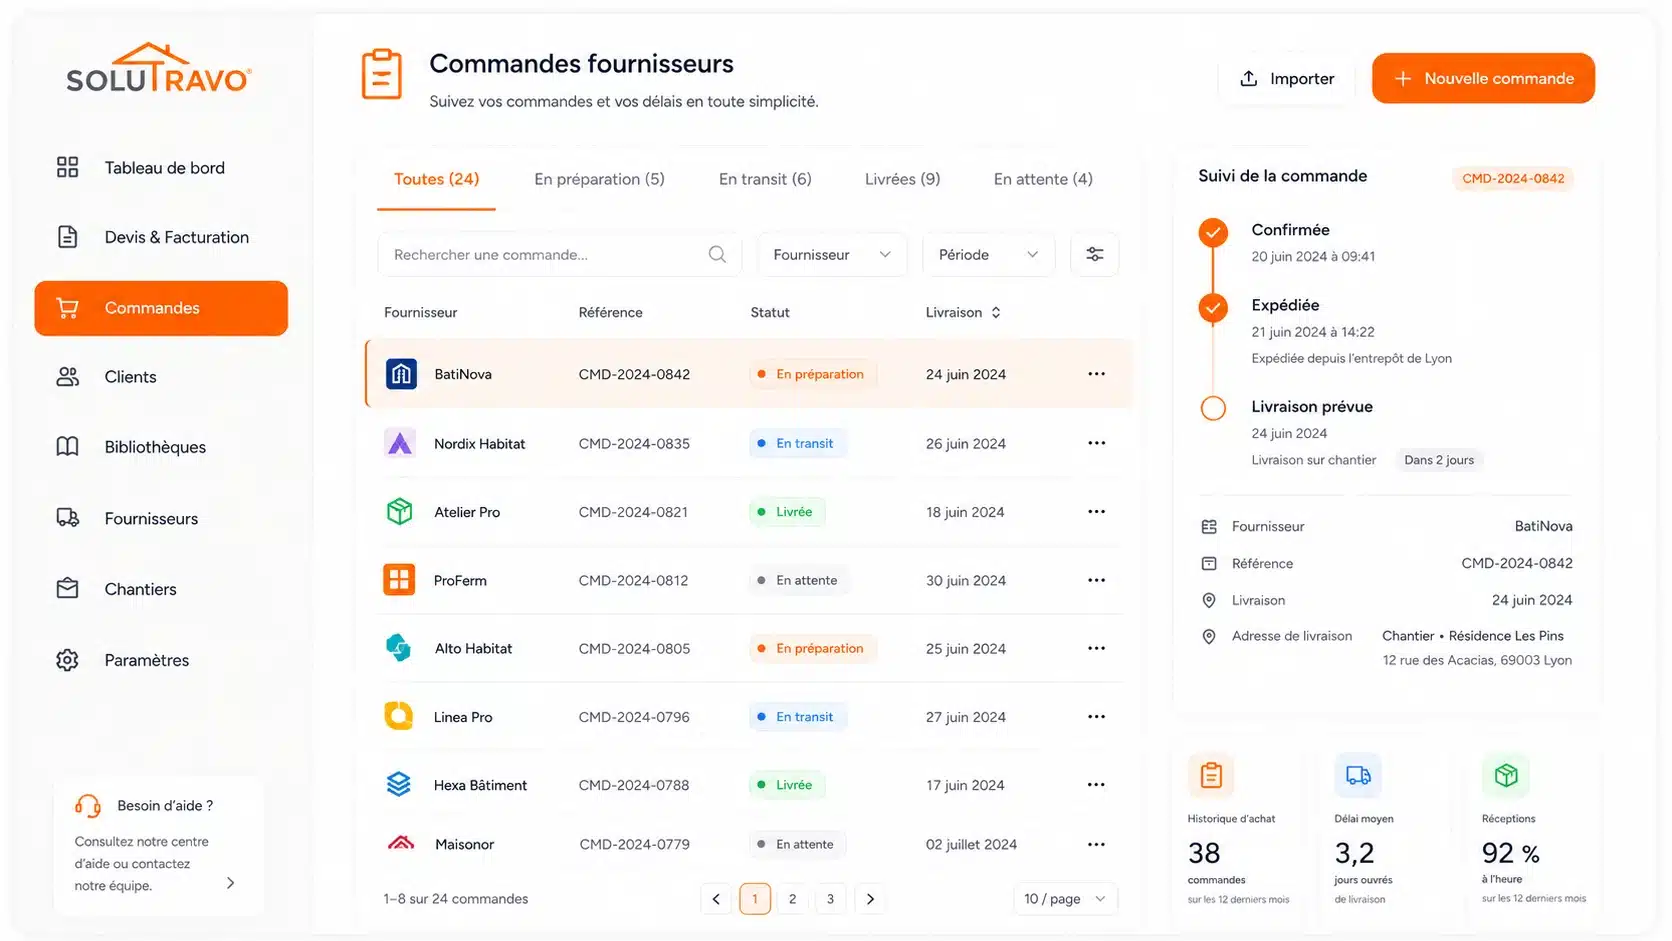
Task: Click the Réceptions box icon
Action: coord(1506,775)
